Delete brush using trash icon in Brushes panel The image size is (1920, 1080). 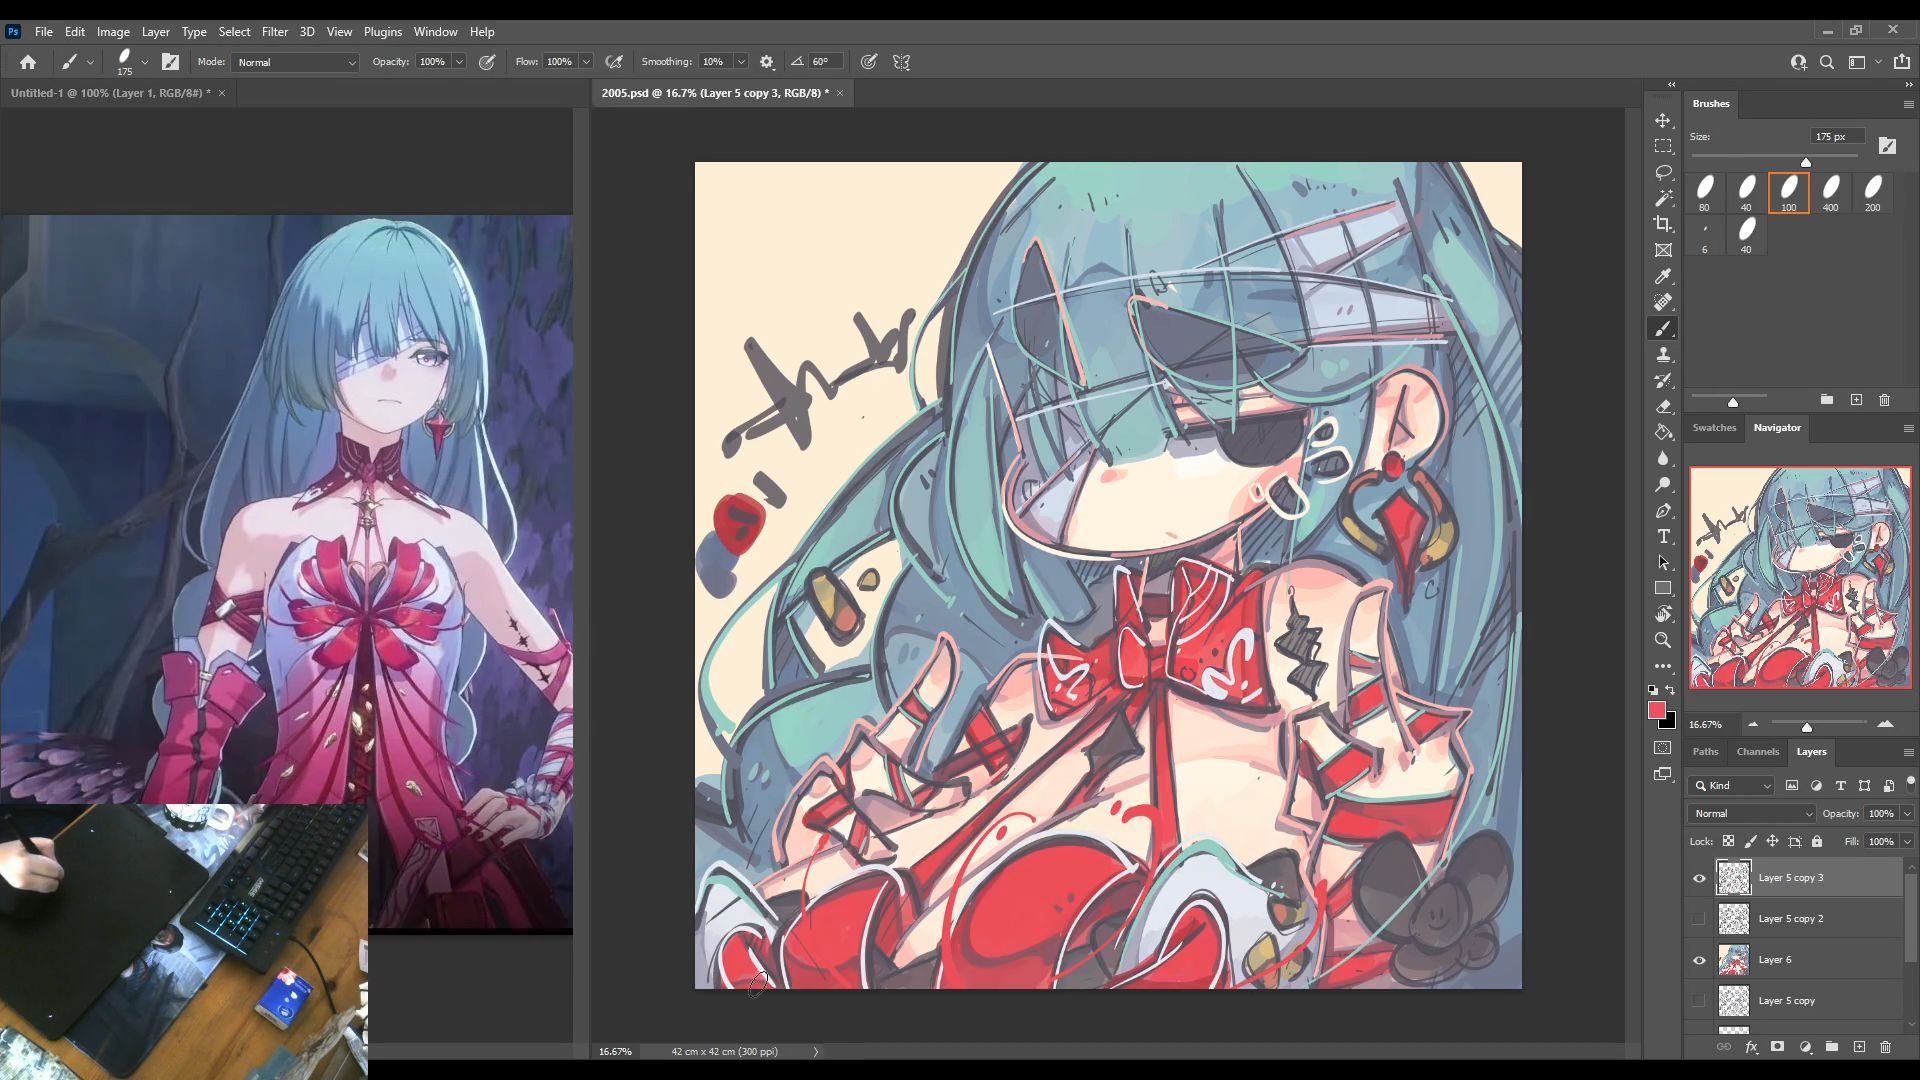pyautogui.click(x=1884, y=400)
